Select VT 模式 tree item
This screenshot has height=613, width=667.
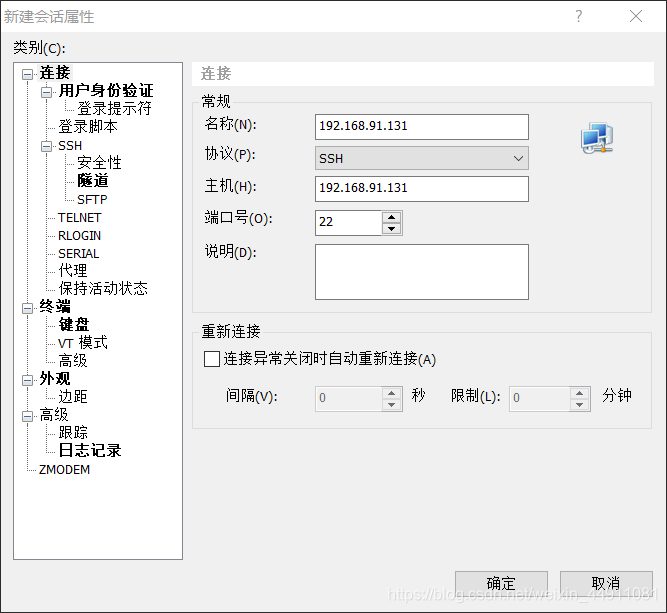[x=83, y=342]
